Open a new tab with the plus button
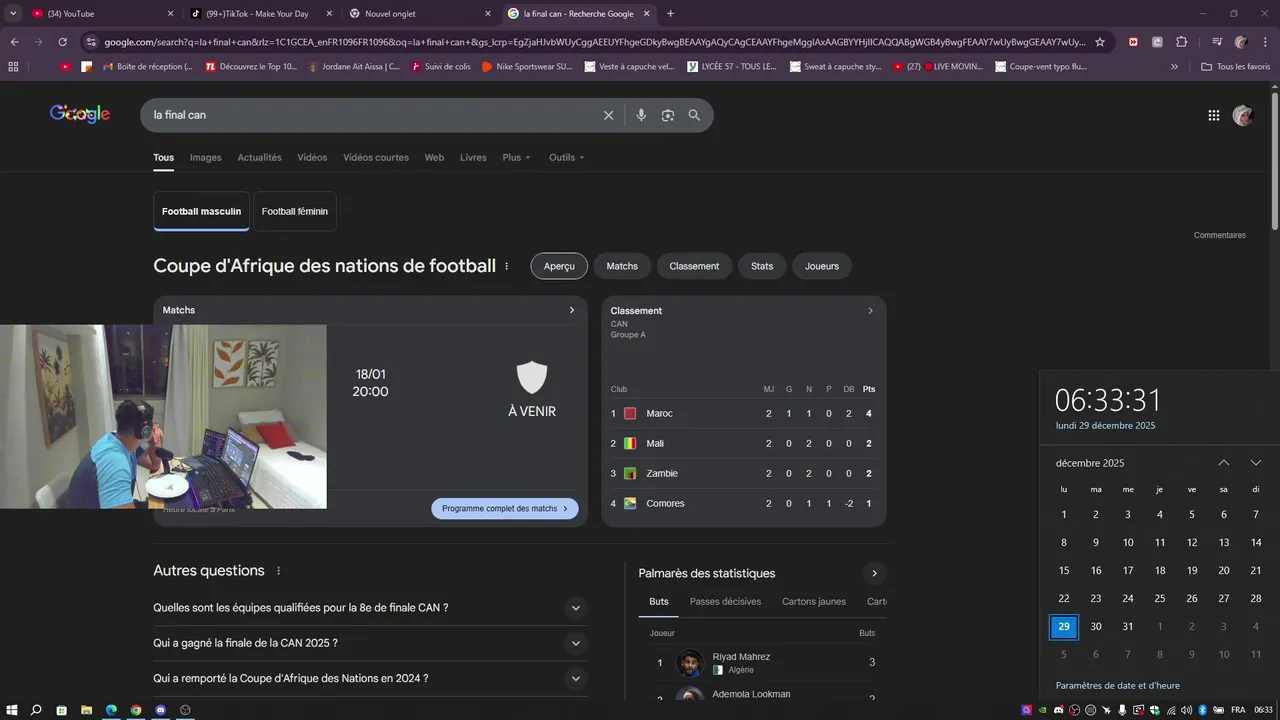1280x720 pixels. point(670,14)
